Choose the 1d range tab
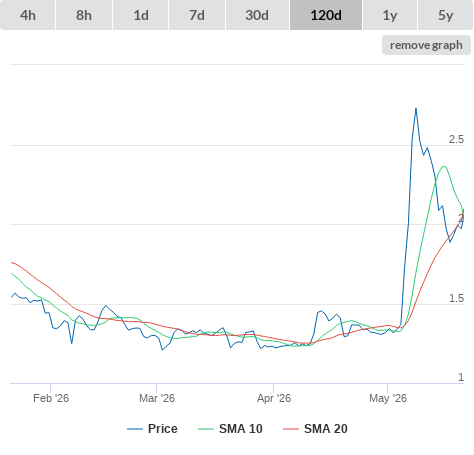The width and height of the screenshot is (474, 455). 141,15
